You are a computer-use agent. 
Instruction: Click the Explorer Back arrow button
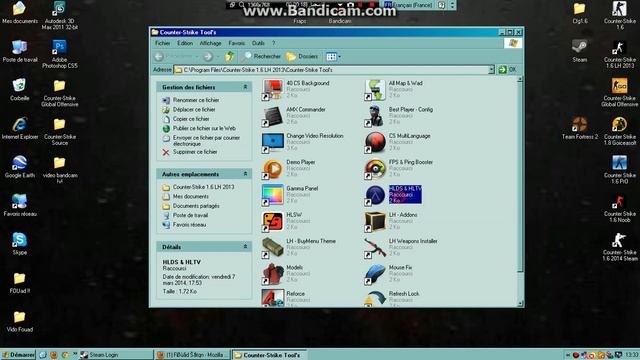tap(159, 56)
